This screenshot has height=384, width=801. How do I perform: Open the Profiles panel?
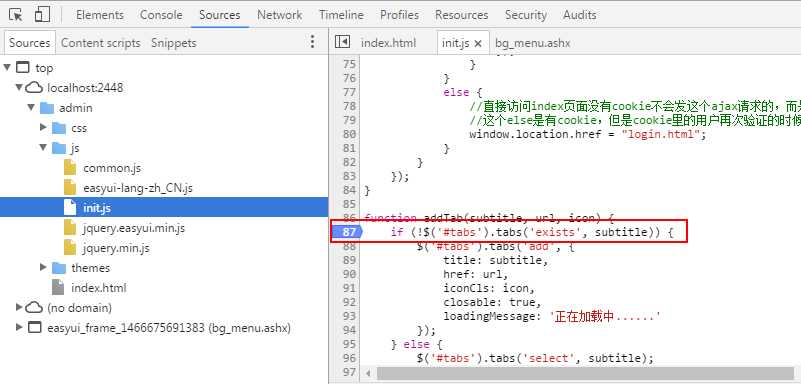pos(399,15)
